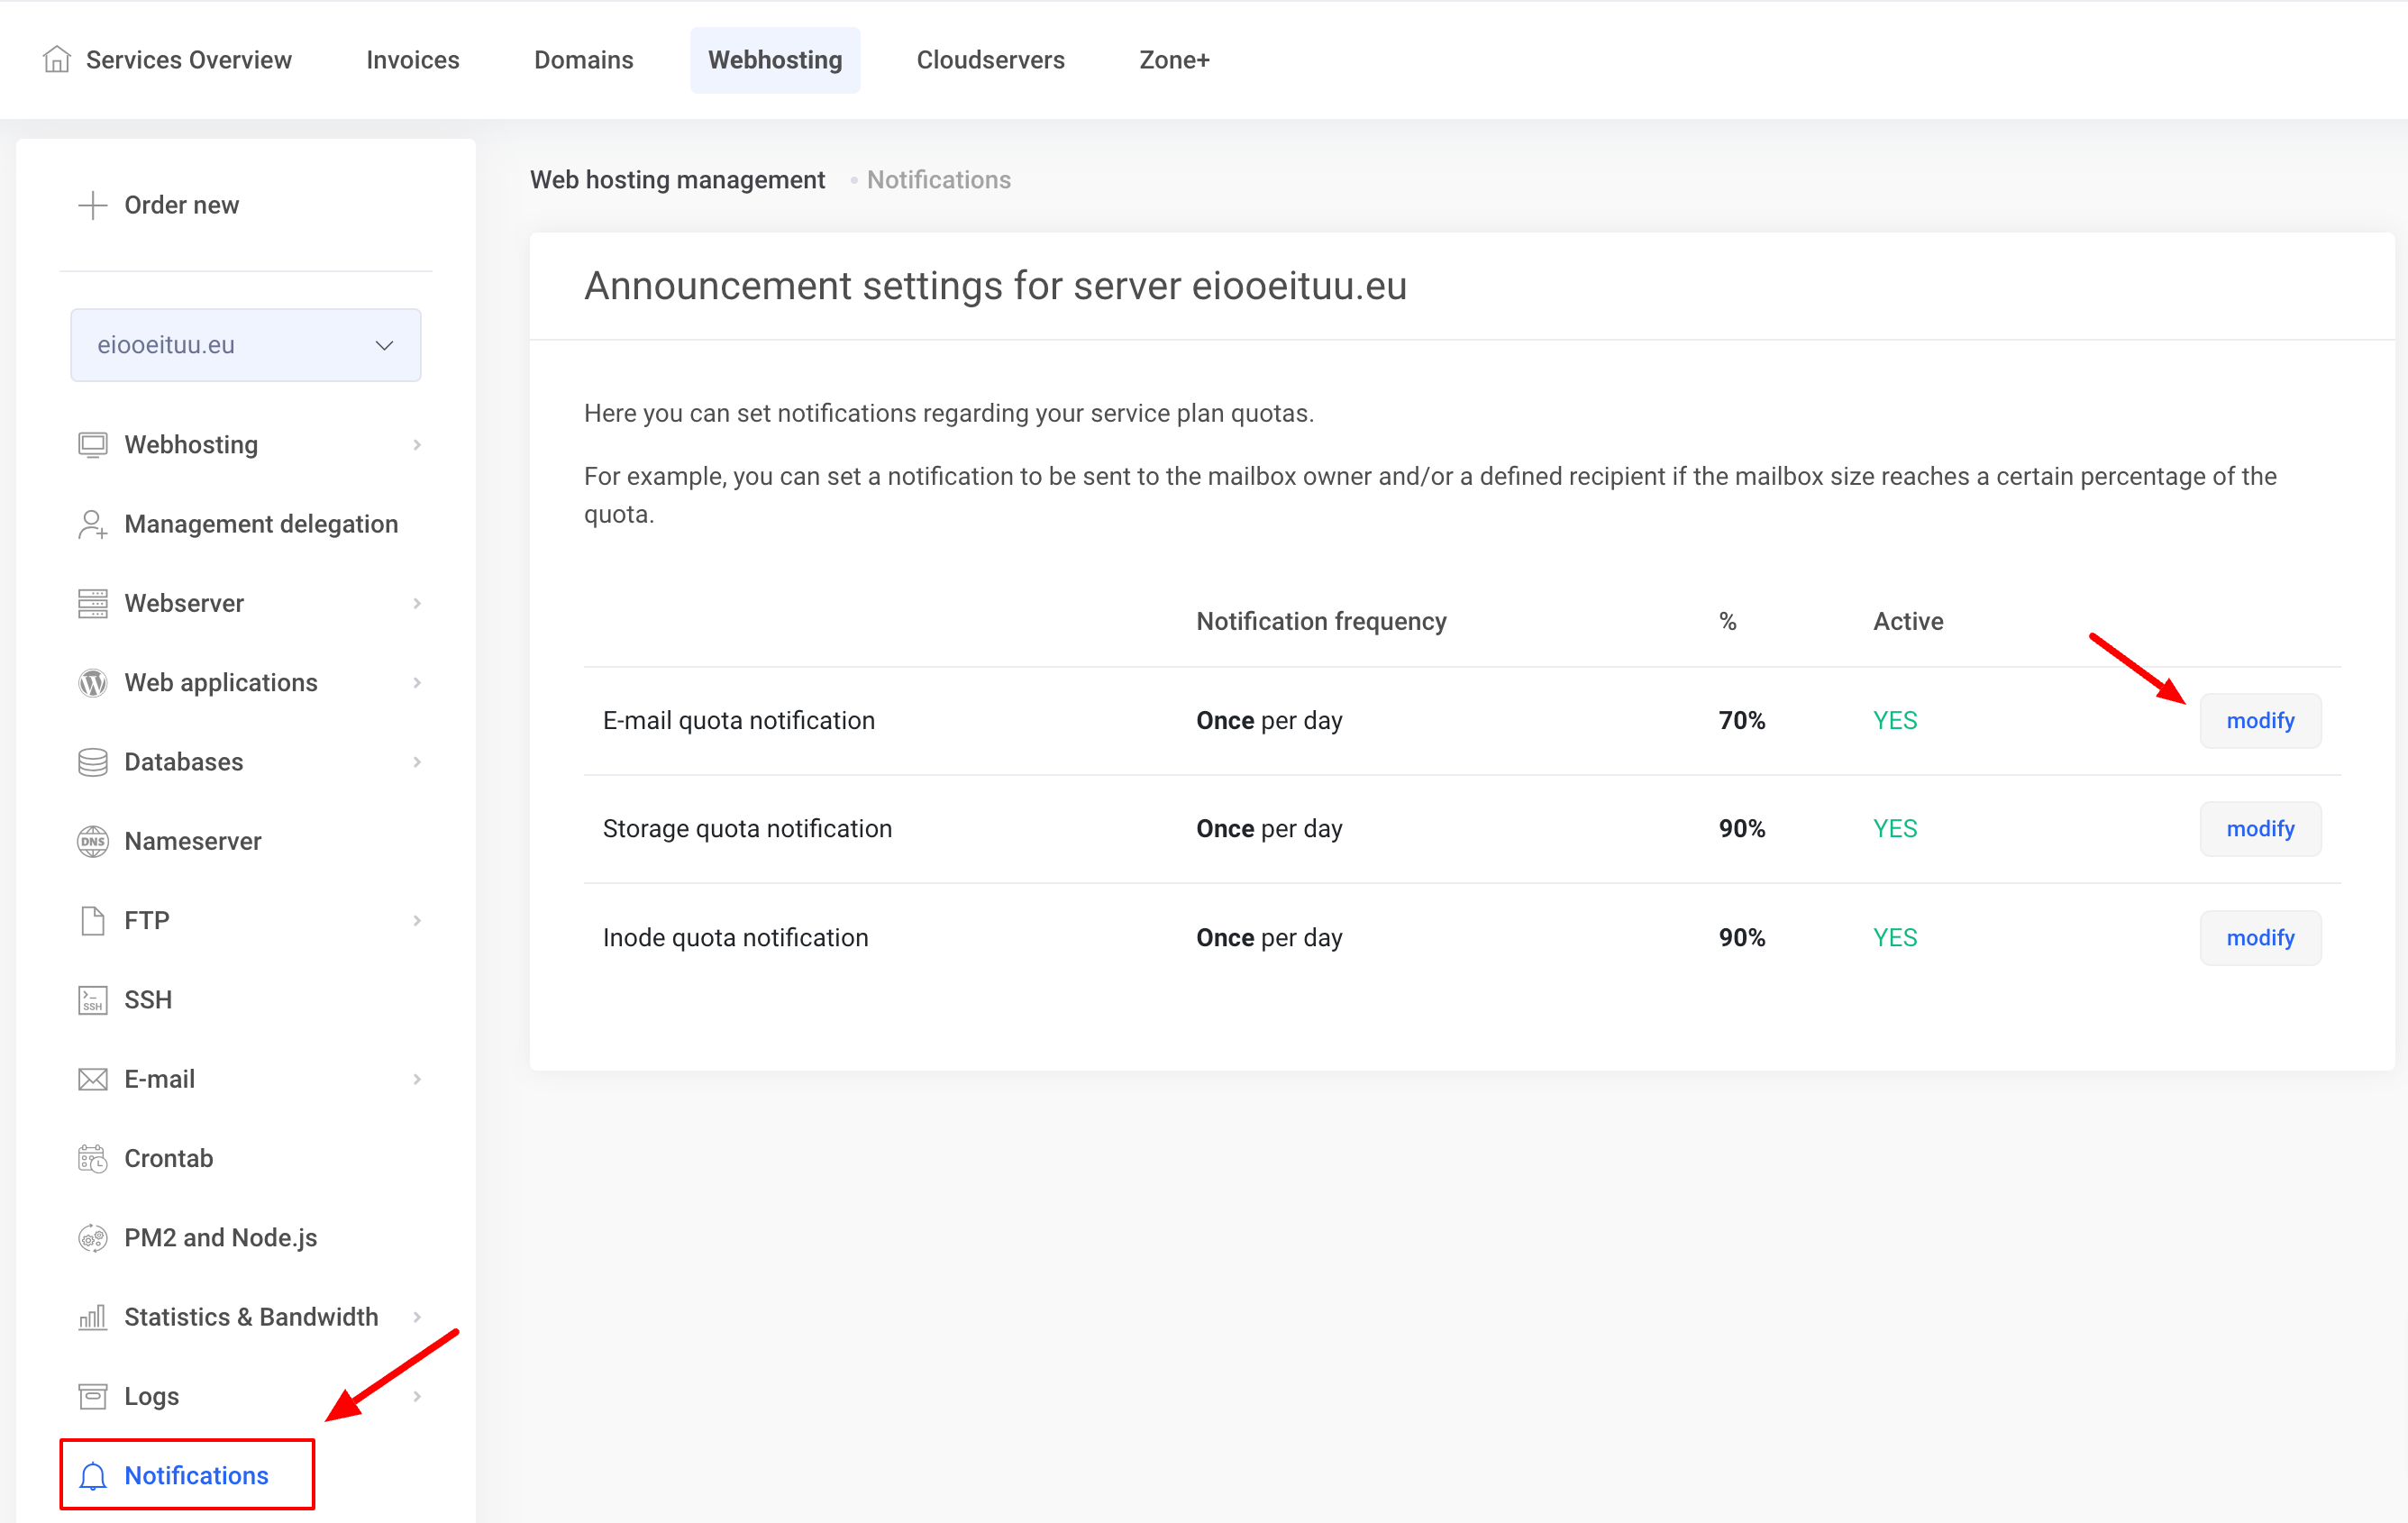The image size is (2408, 1523).
Task: Switch to the Domains tab
Action: pyautogui.click(x=583, y=60)
